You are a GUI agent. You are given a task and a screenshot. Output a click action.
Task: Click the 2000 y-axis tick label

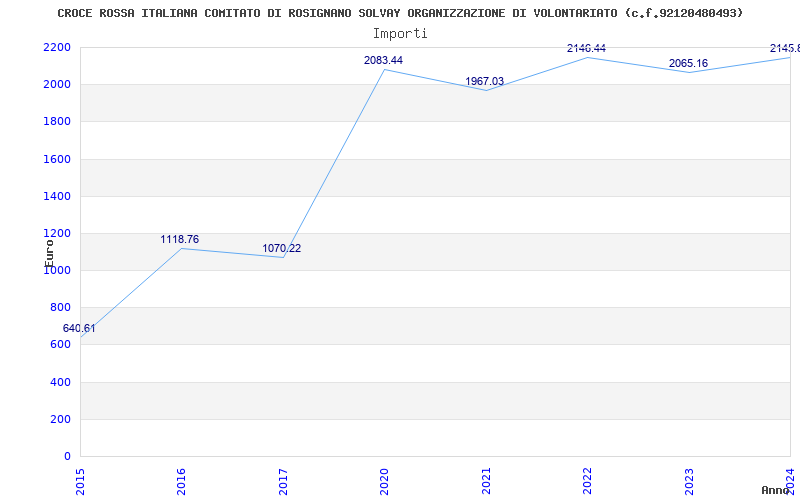(57, 85)
